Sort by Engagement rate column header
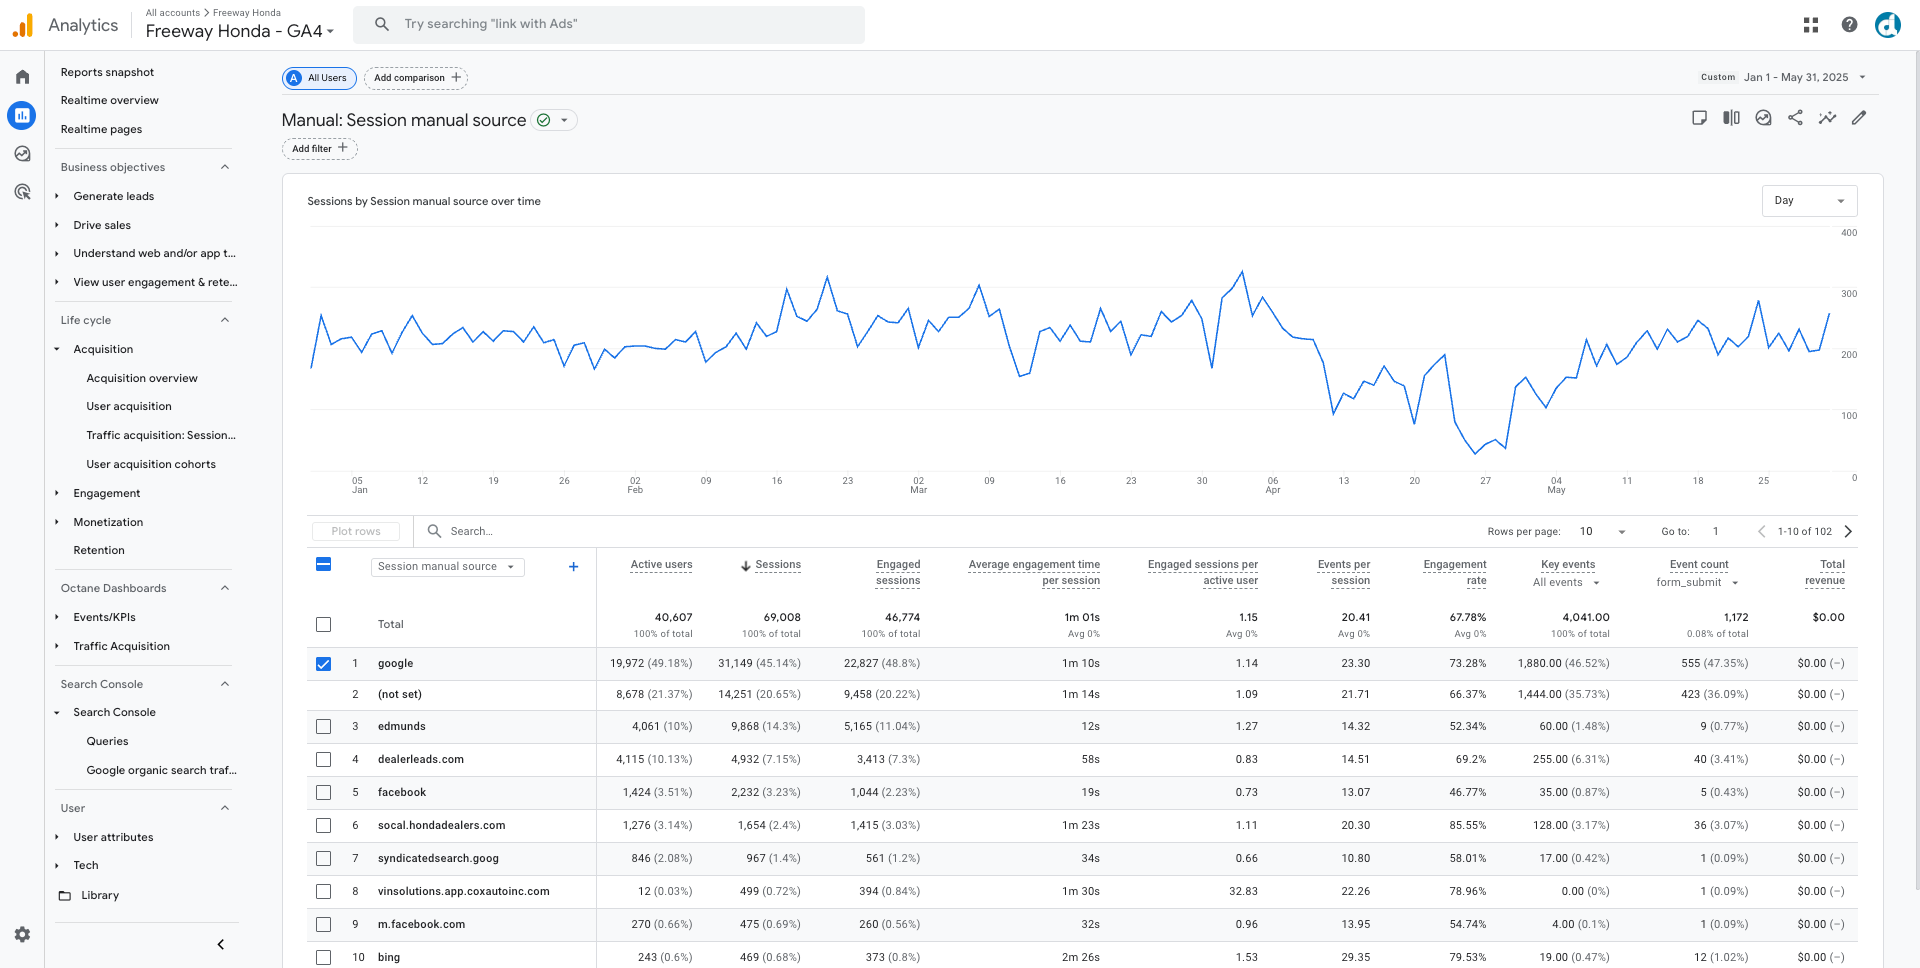This screenshot has height=968, width=1920. pyautogui.click(x=1455, y=573)
